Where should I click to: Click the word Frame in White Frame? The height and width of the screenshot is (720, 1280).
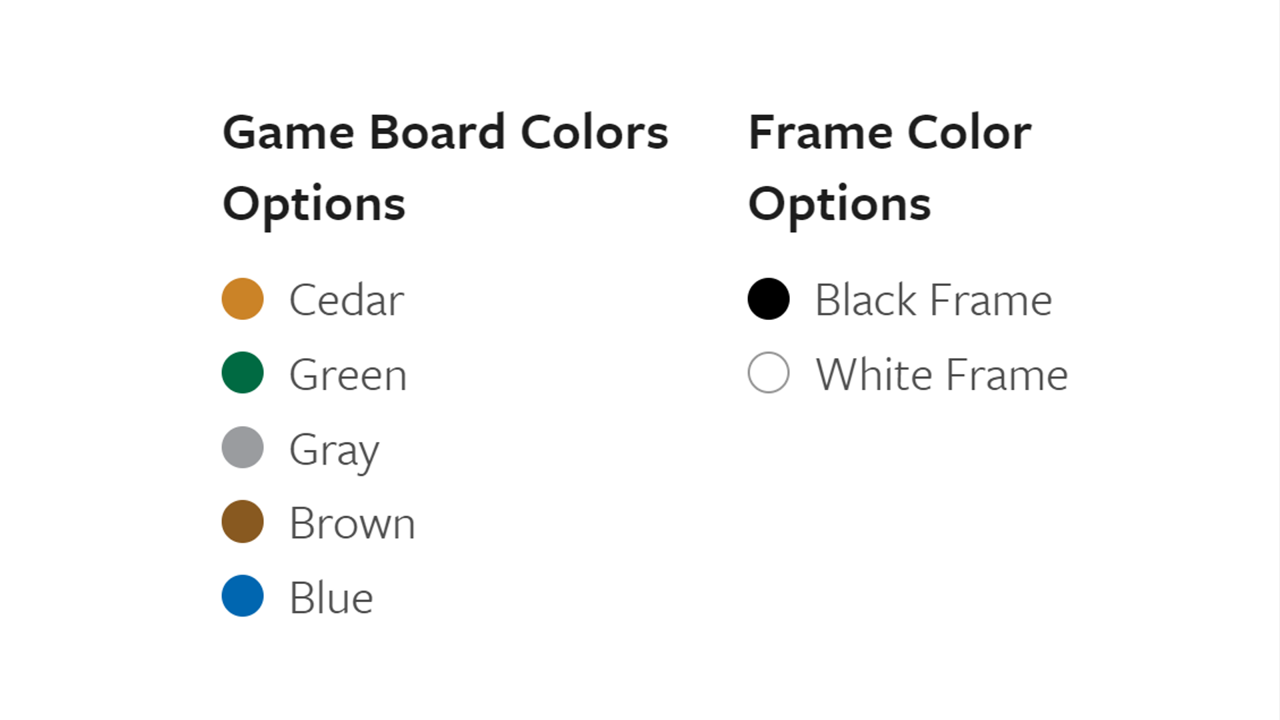click(x=1007, y=375)
